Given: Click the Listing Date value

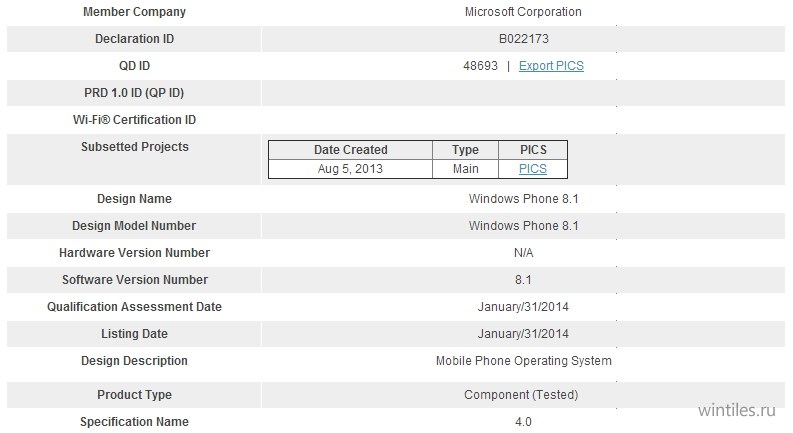Looking at the screenshot, I should (x=523, y=334).
